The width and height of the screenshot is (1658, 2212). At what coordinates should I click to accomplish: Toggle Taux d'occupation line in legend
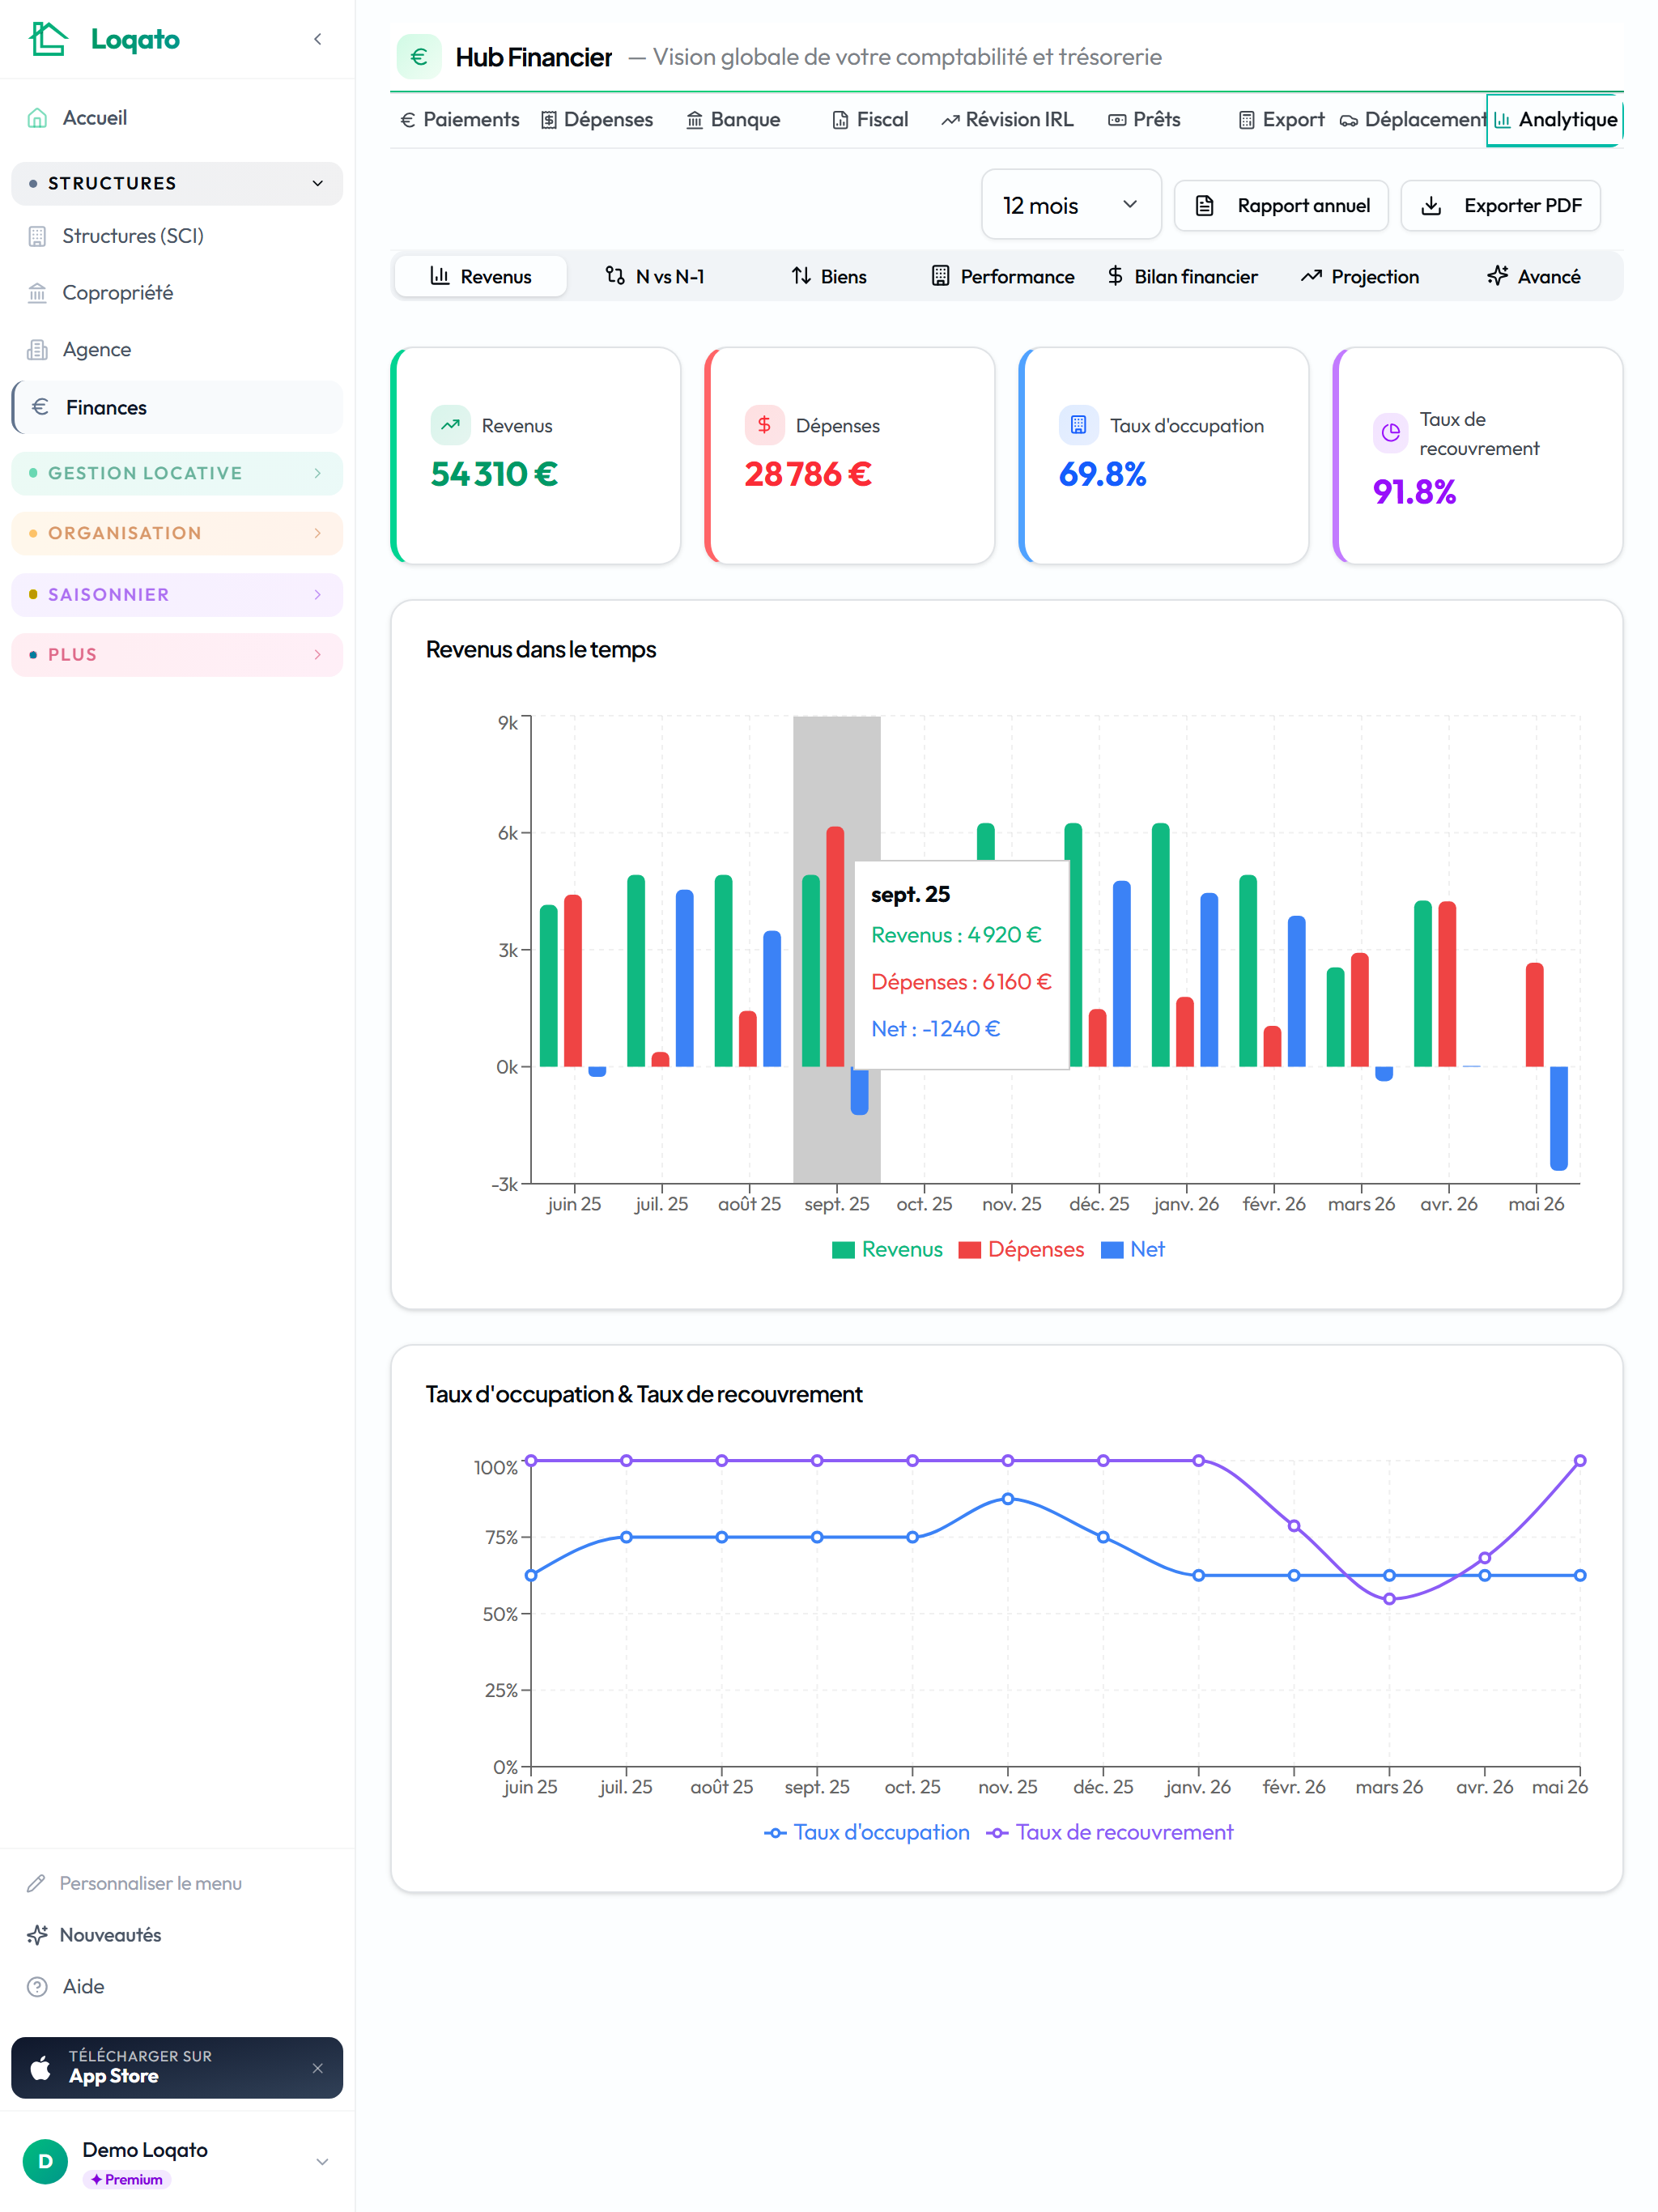click(866, 1832)
